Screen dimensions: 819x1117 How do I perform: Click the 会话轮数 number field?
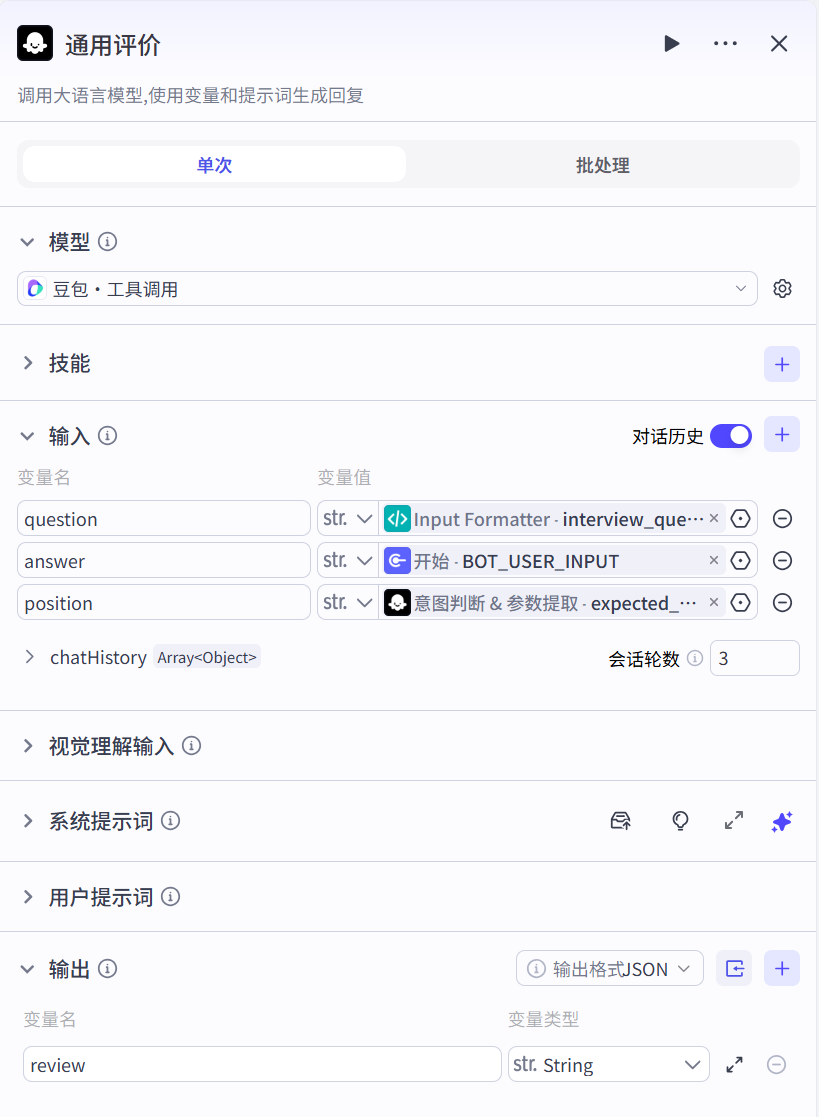pyautogui.click(x=754, y=658)
